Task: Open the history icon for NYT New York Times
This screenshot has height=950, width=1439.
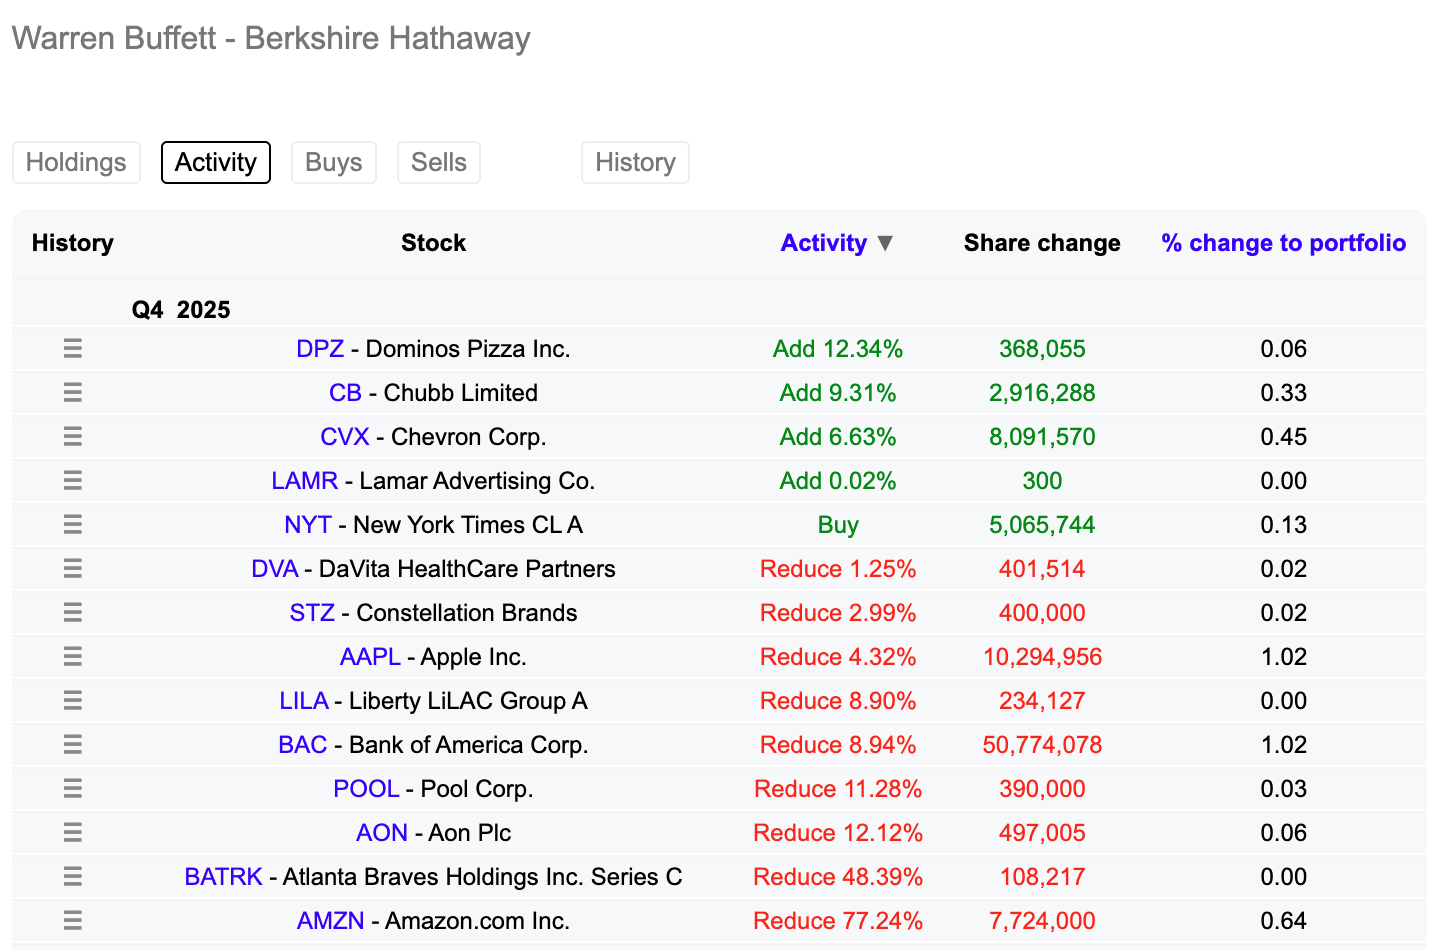Action: click(72, 524)
